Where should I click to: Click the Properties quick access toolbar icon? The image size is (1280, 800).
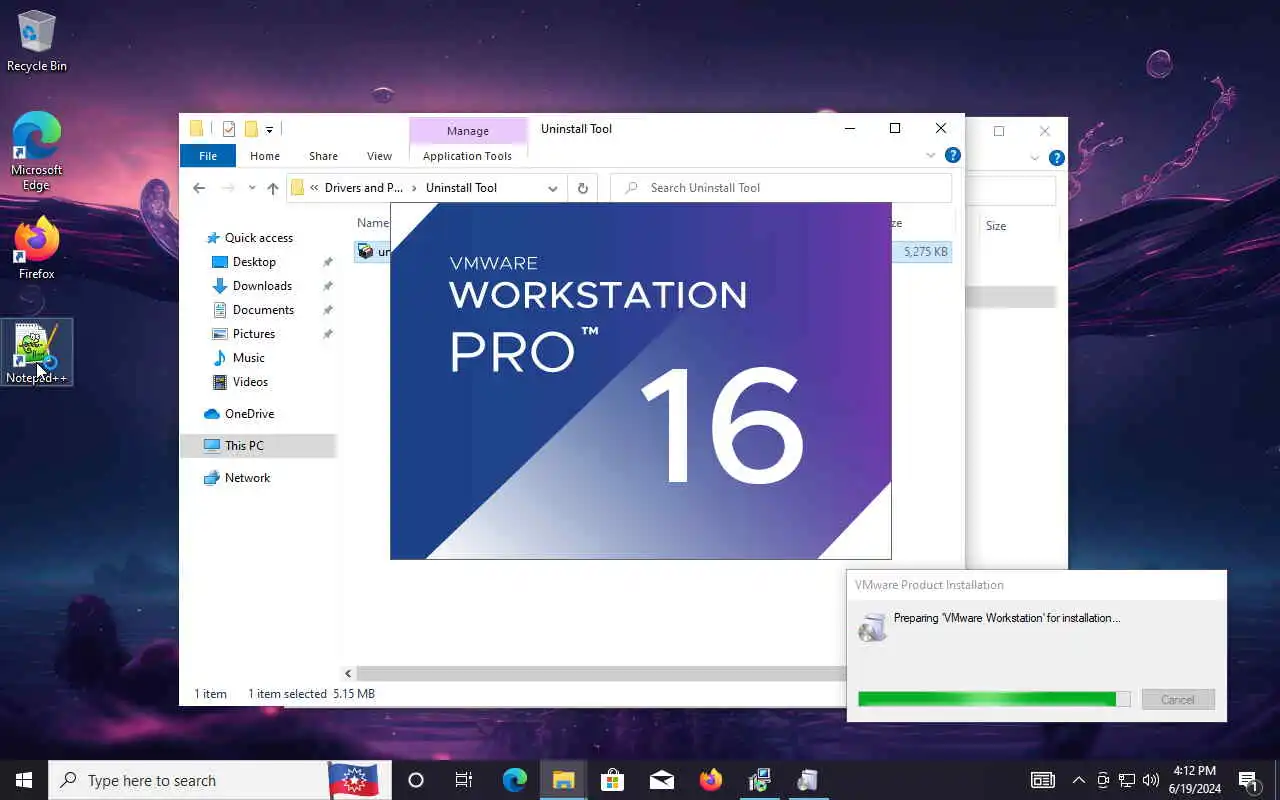coord(229,128)
